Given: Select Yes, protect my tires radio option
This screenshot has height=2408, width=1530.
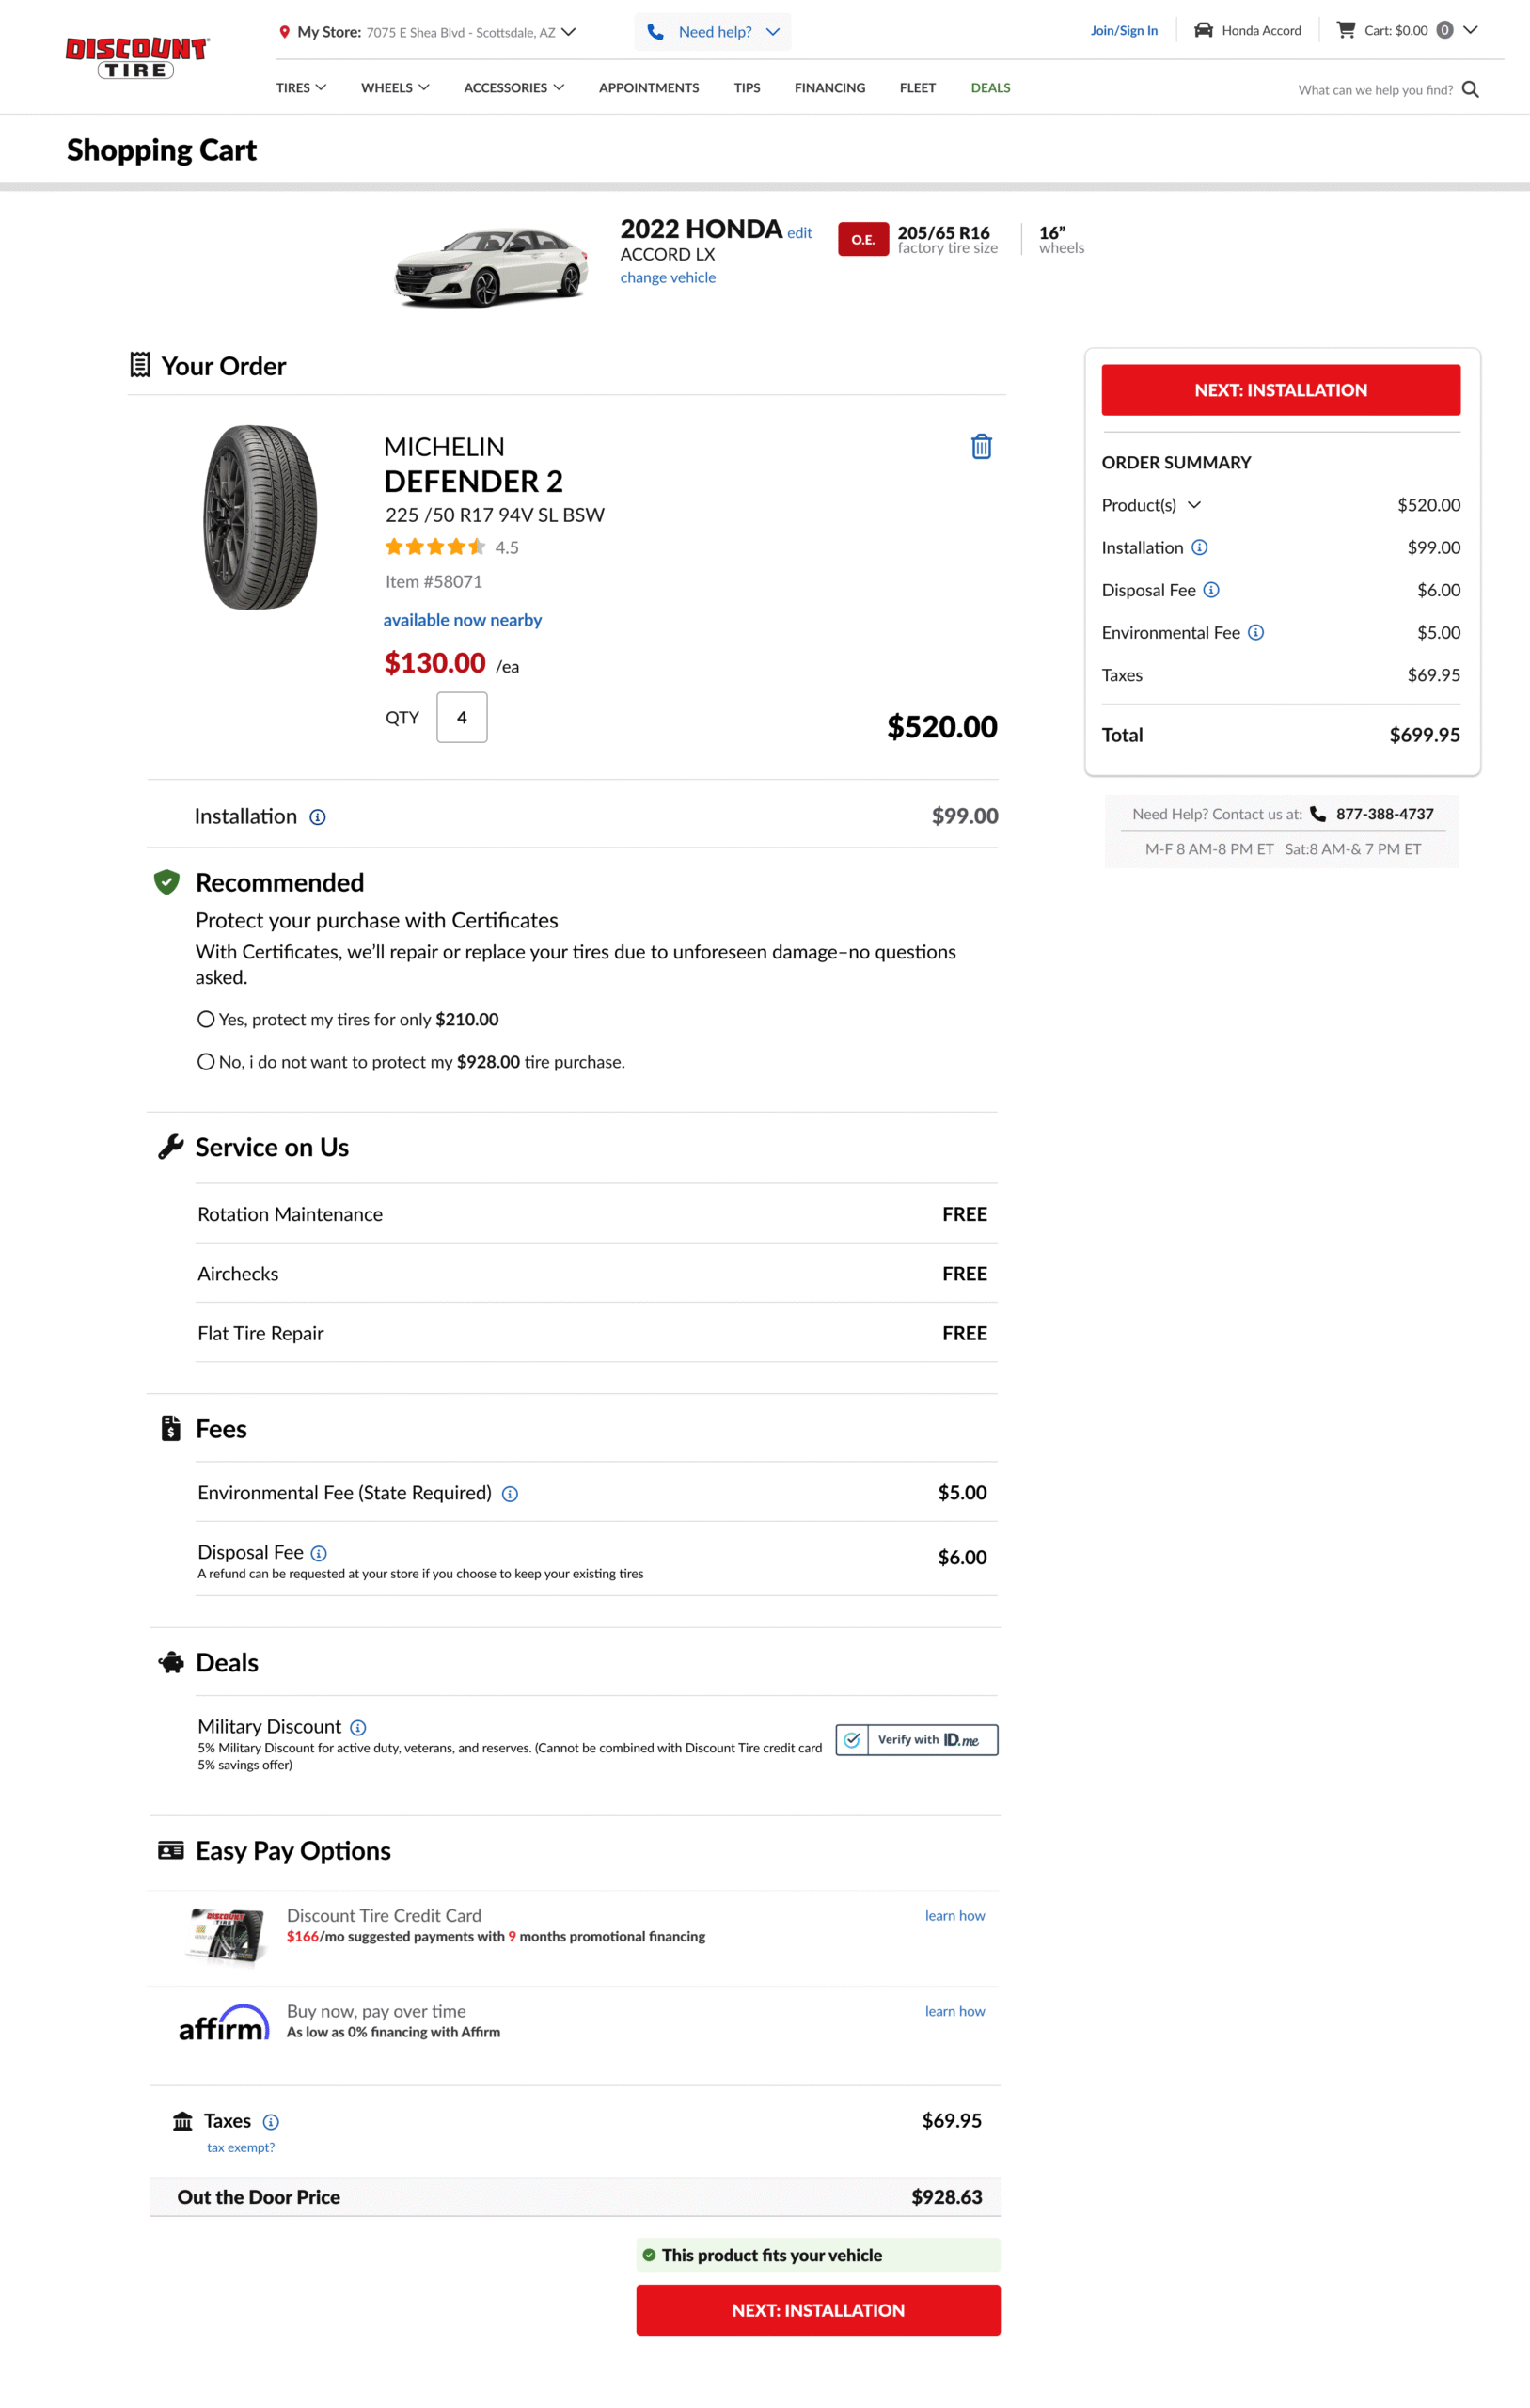Looking at the screenshot, I should (x=206, y=1019).
